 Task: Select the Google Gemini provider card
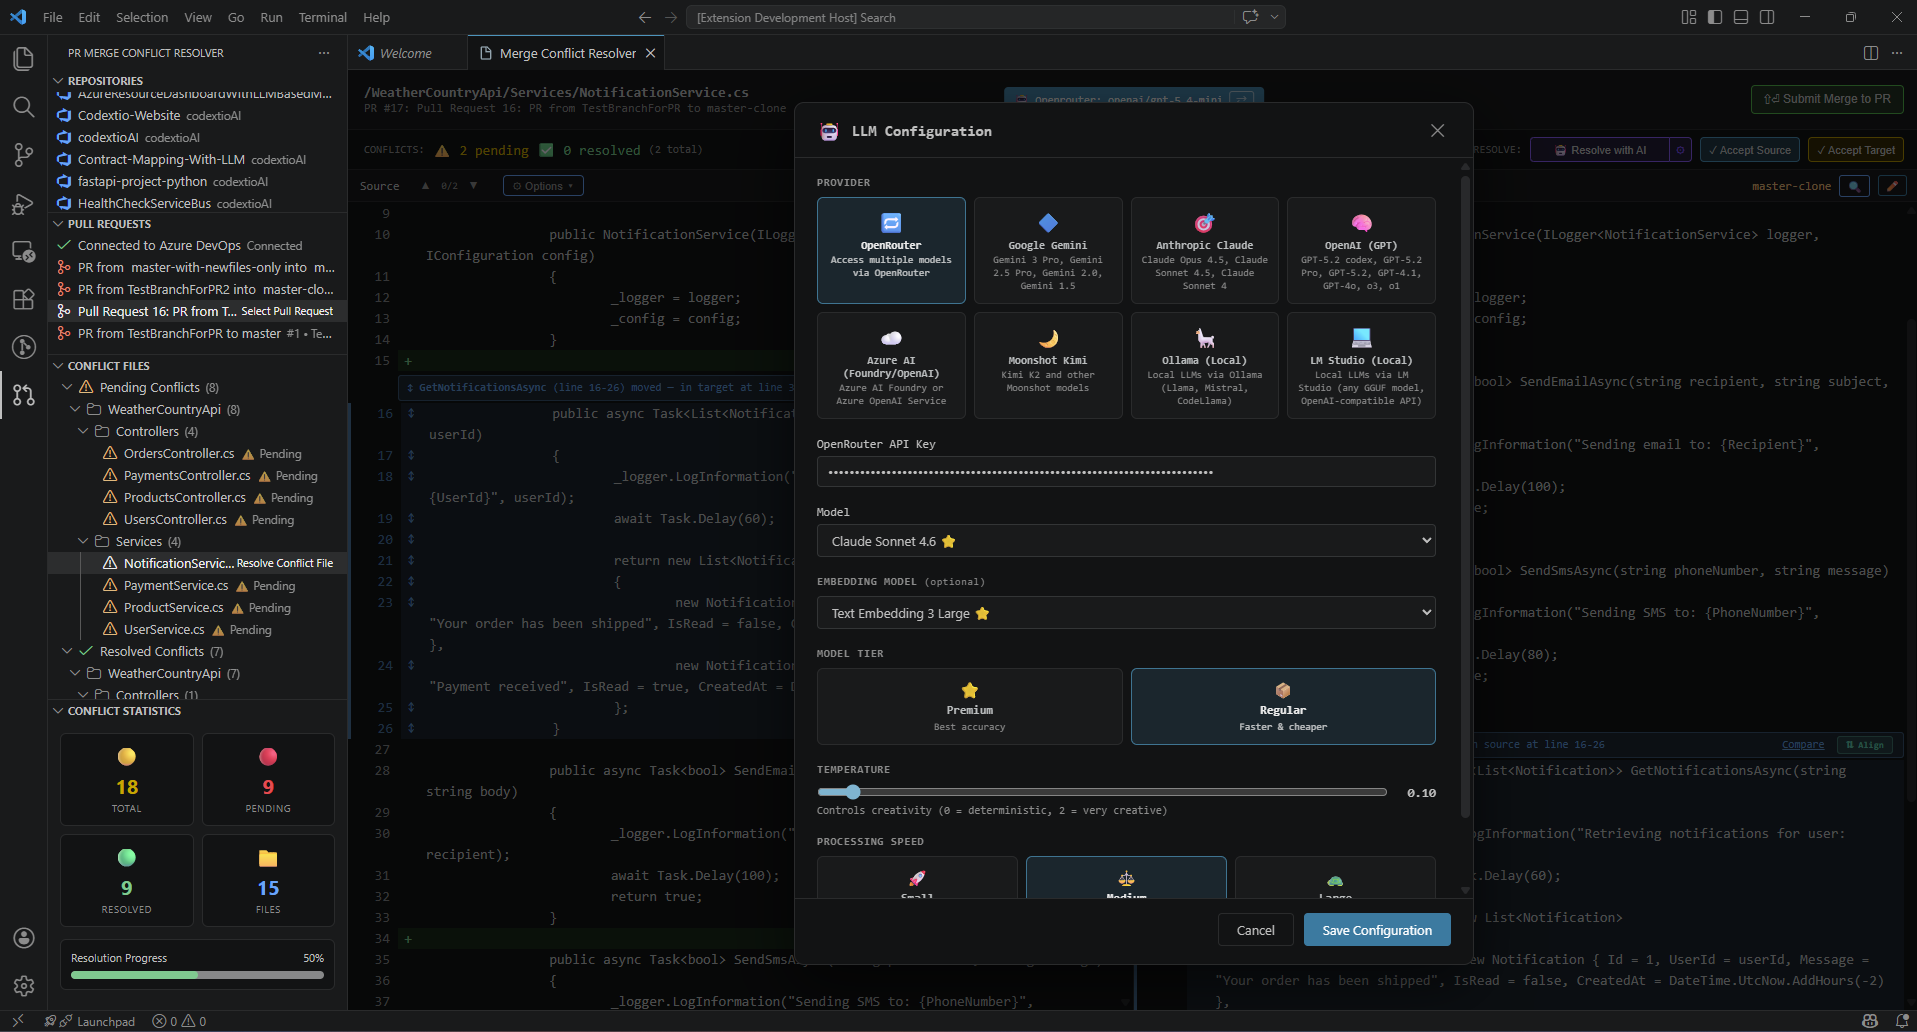point(1048,250)
